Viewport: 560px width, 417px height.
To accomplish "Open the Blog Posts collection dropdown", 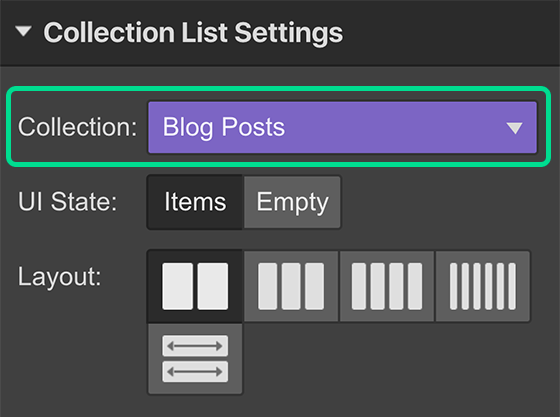I will [x=342, y=127].
